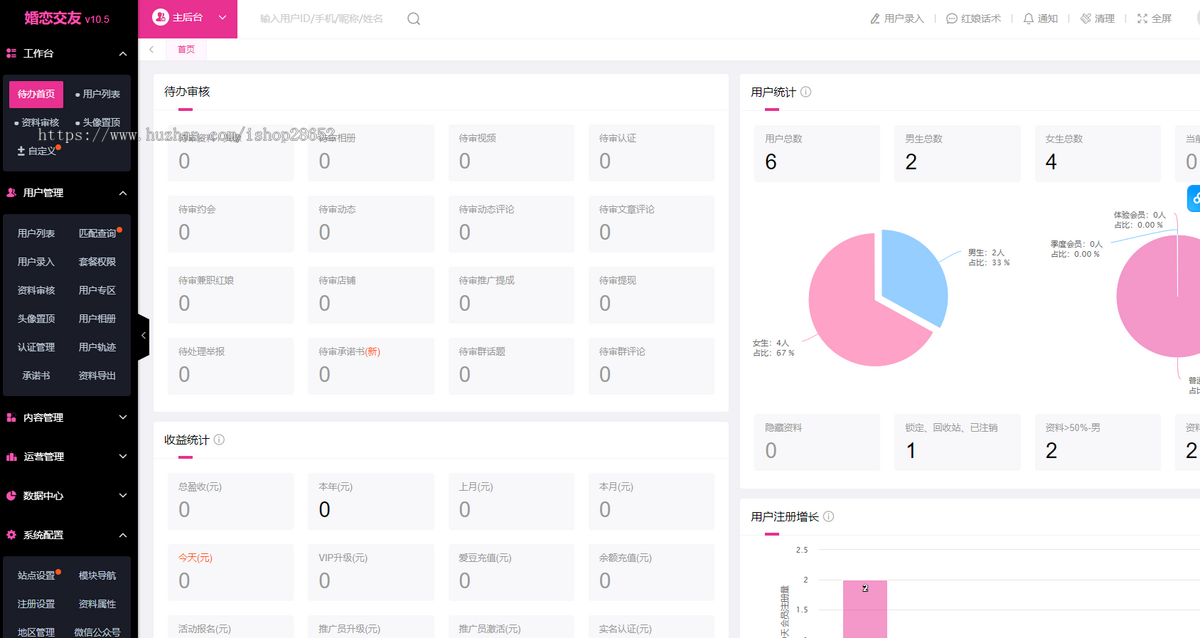Image resolution: width=1200 pixels, height=638 pixels.
Task: Click the pink registration bar in growth chart
Action: click(x=865, y=609)
